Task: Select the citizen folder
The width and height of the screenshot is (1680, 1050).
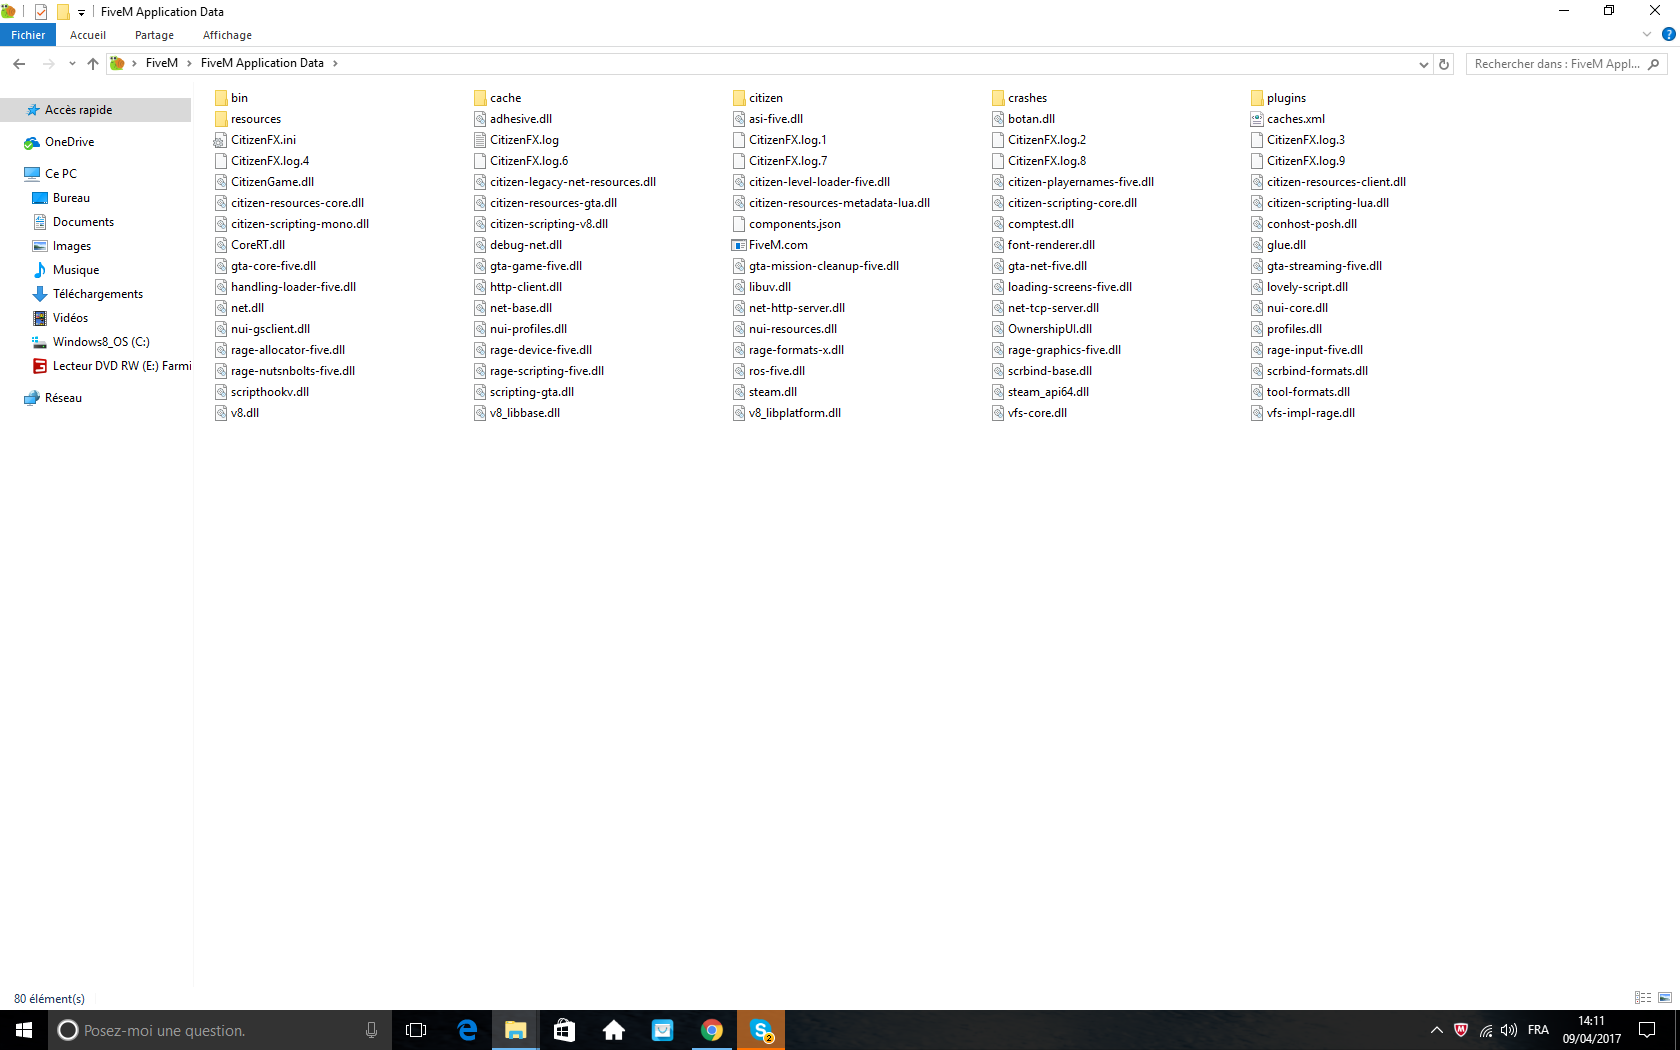Action: coord(757,98)
